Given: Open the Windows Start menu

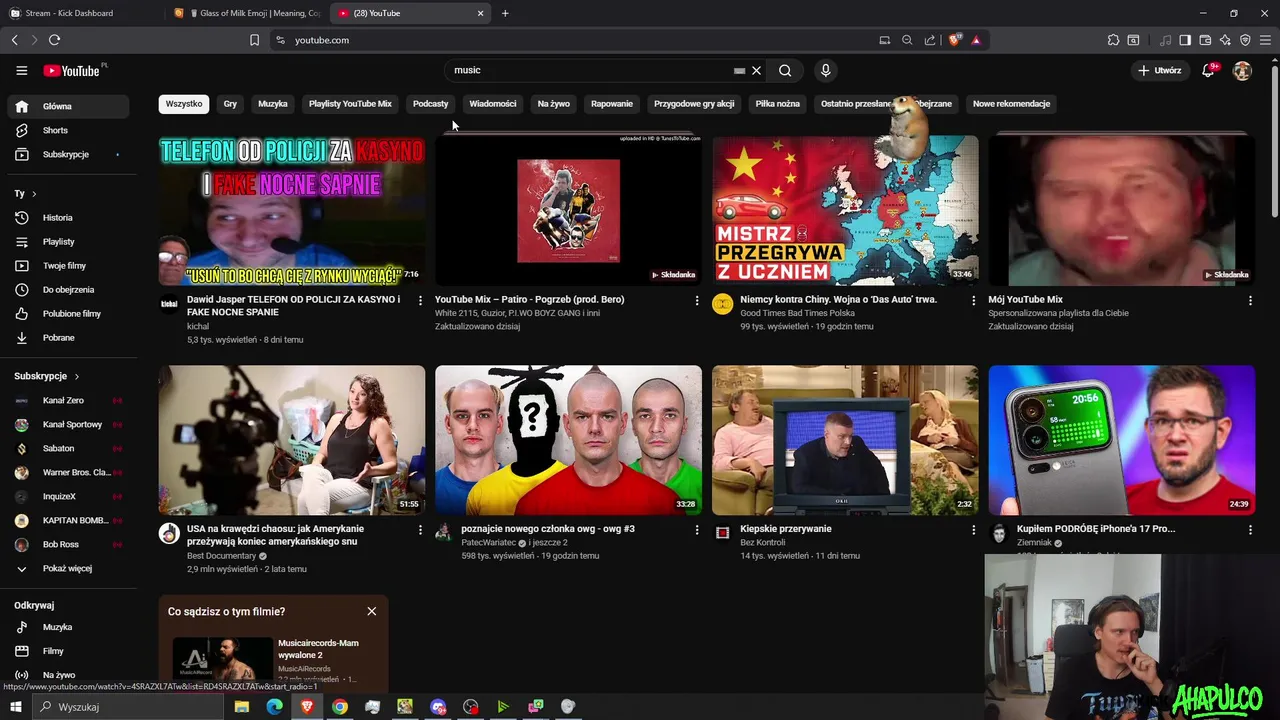Looking at the screenshot, I should (x=15, y=707).
